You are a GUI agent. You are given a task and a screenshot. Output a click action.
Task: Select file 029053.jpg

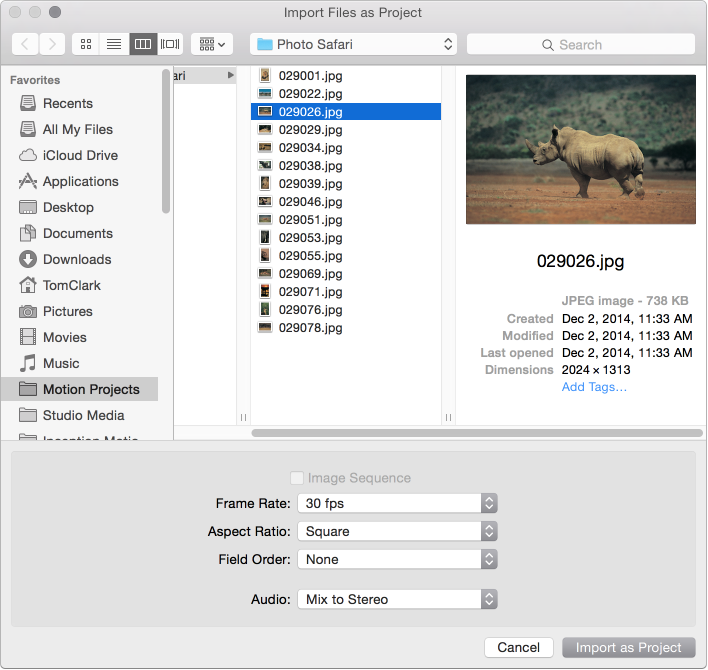[346, 238]
